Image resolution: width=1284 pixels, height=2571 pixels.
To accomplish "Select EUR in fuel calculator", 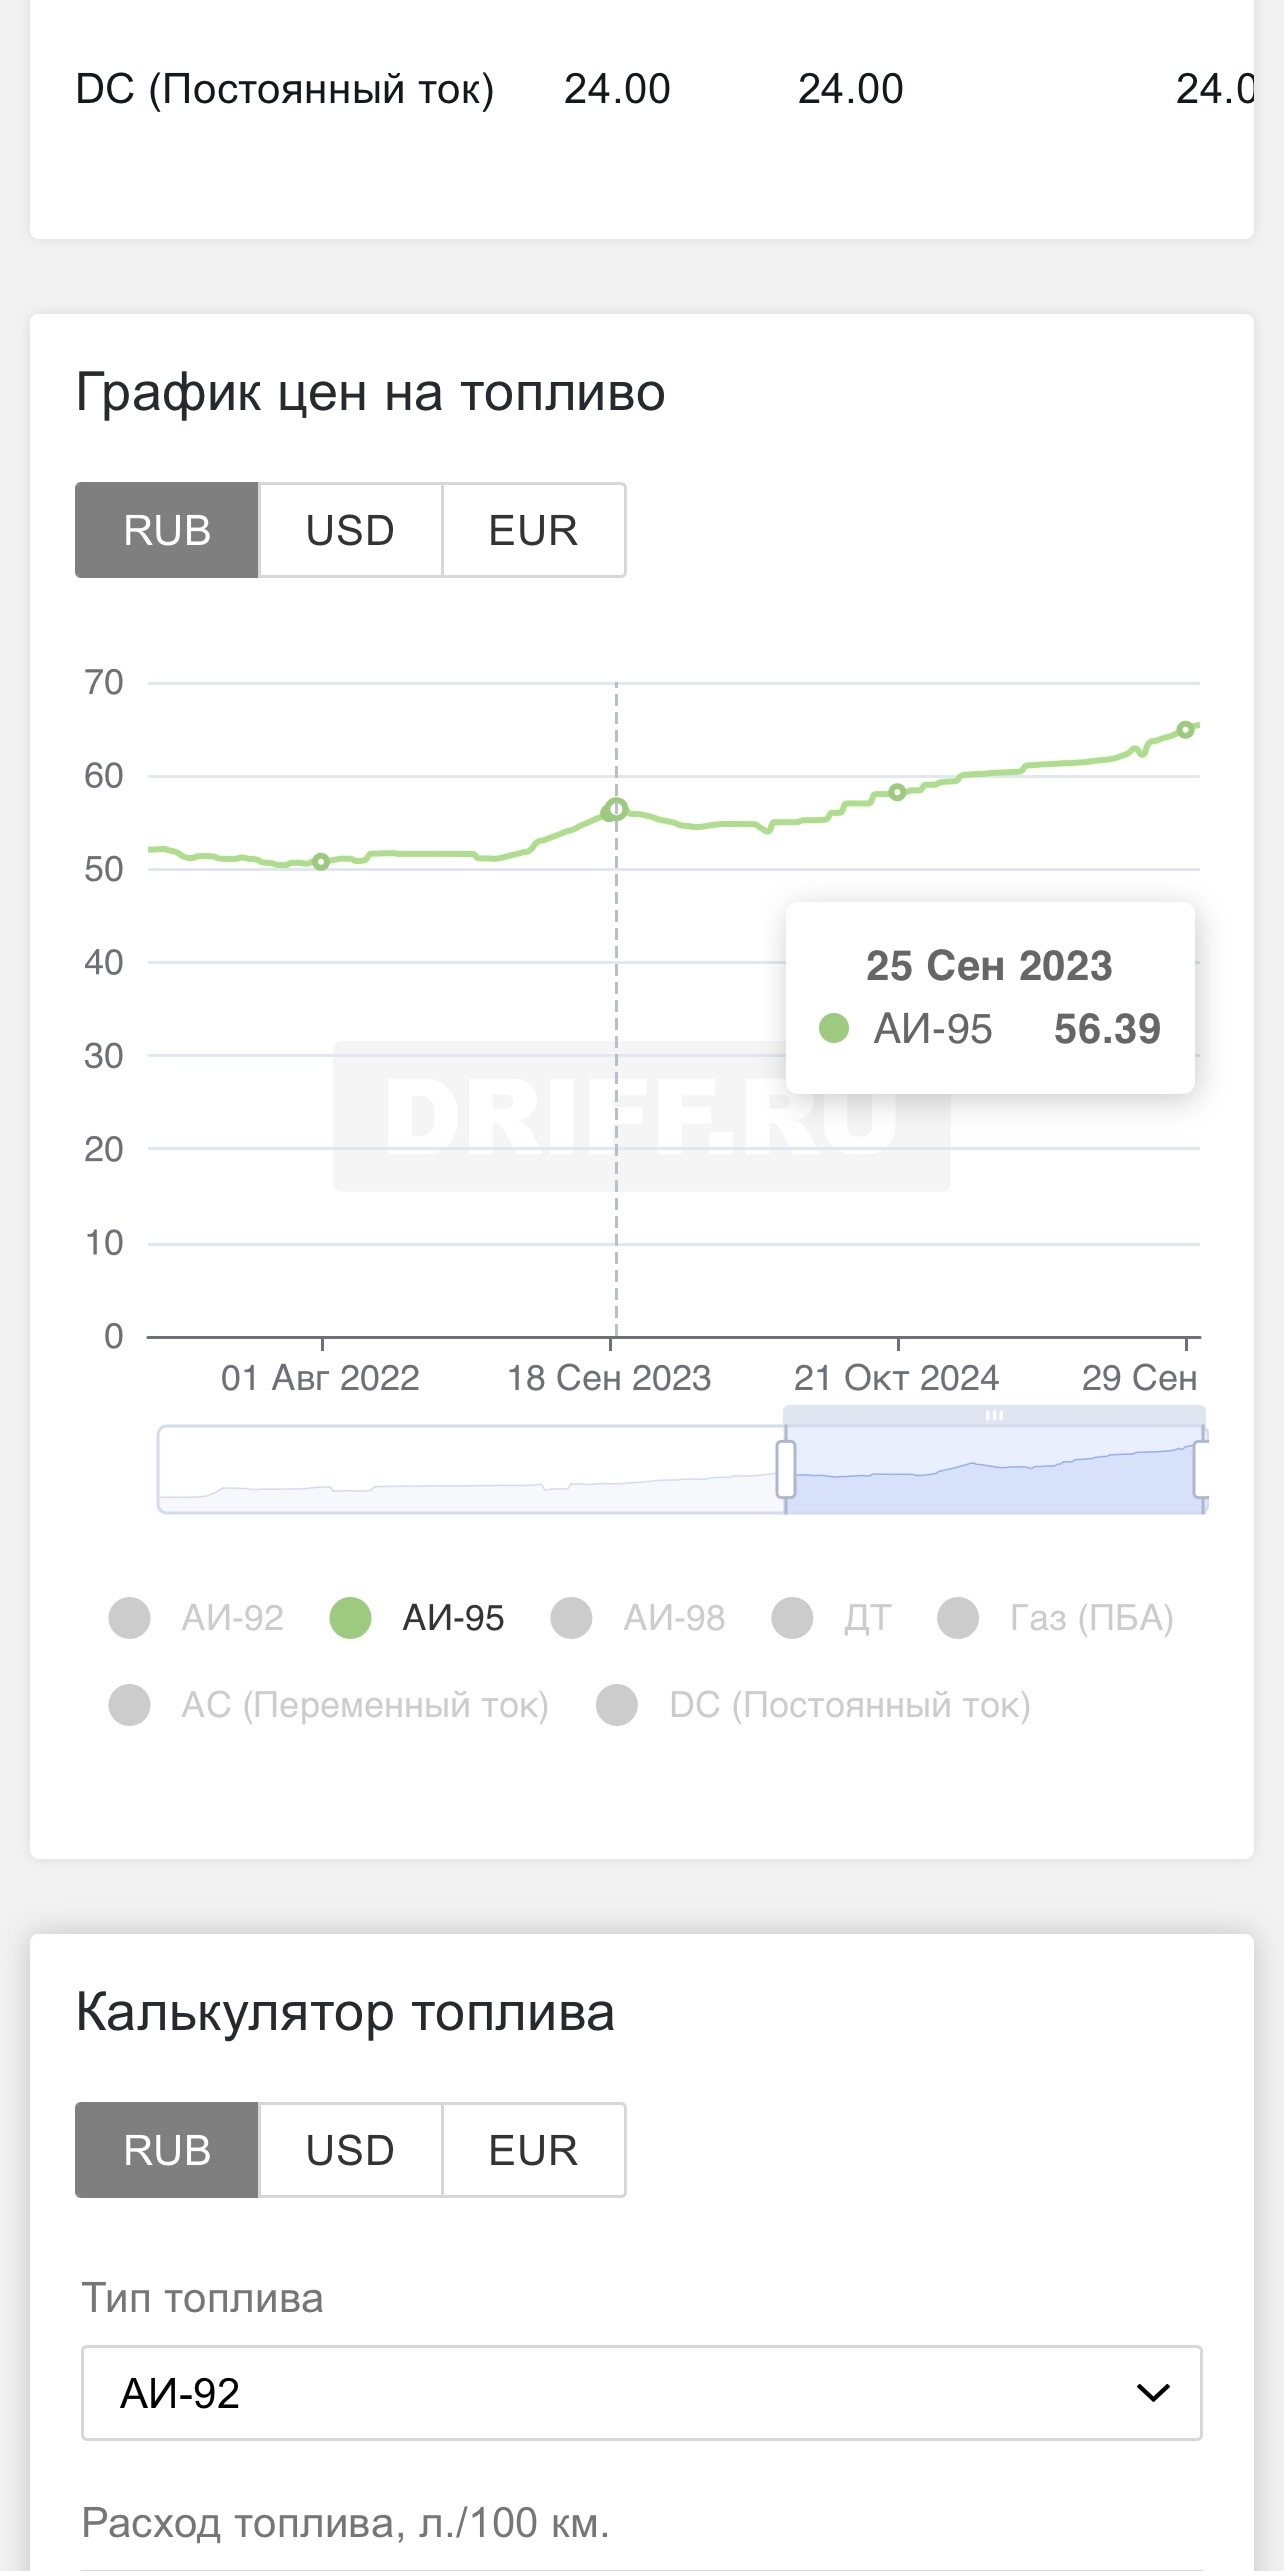I will tap(533, 2150).
